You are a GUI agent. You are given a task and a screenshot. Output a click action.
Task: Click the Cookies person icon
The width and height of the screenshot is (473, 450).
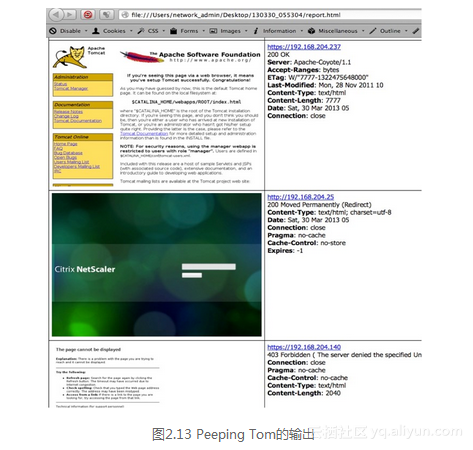(x=96, y=31)
